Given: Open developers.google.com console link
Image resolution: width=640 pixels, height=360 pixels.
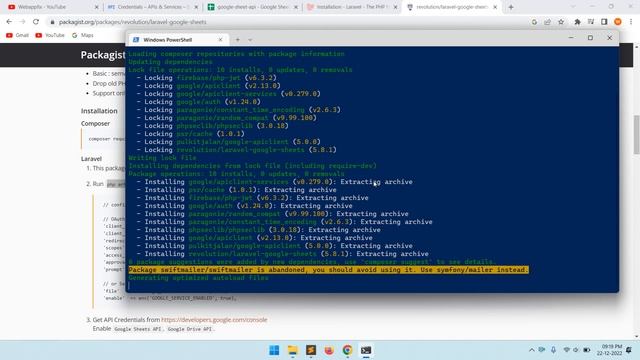Looking at the screenshot, I should click(214, 320).
